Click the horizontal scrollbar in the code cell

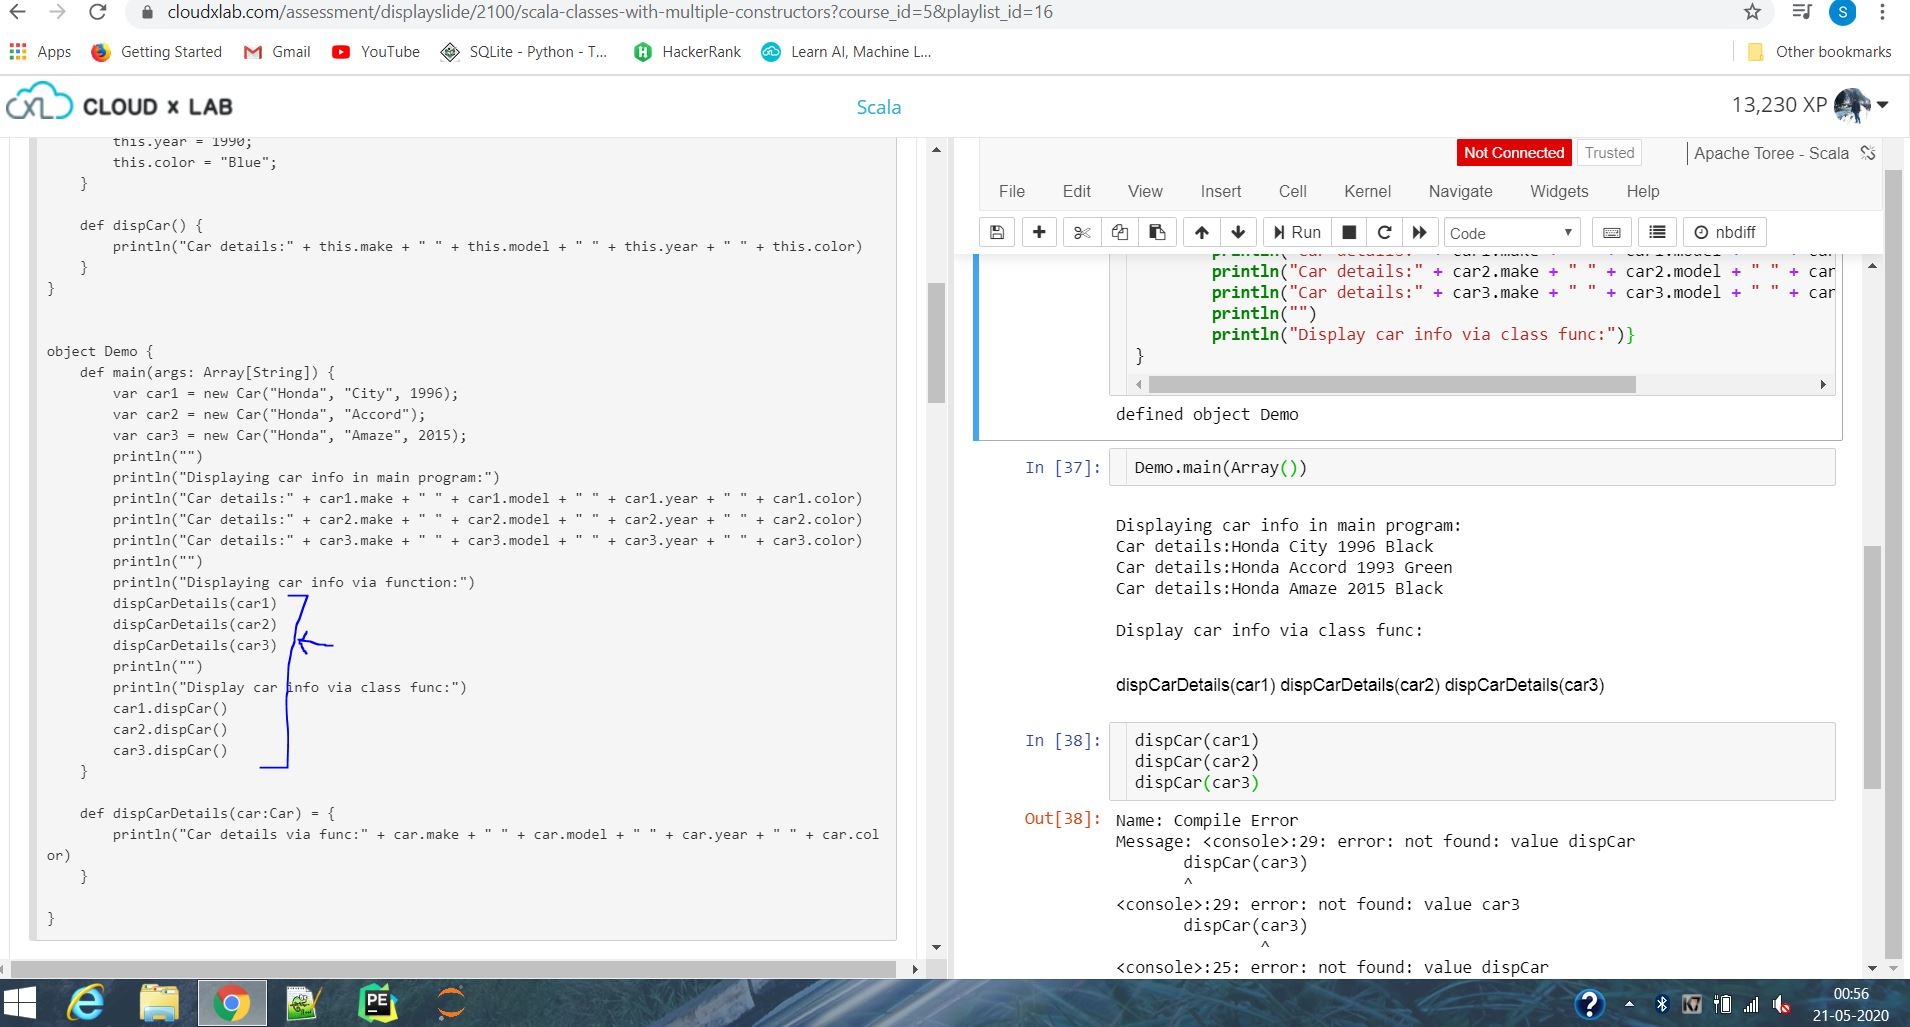pos(1391,385)
